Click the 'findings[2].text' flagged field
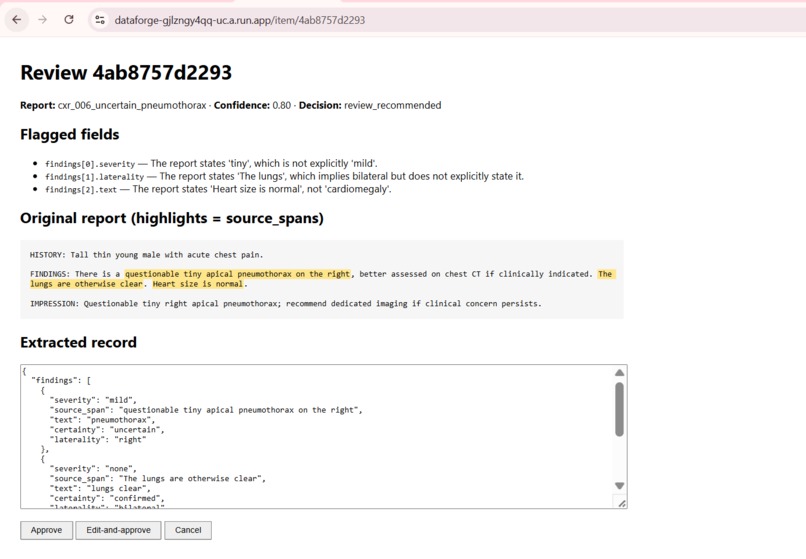Image resolution: width=806 pixels, height=559 pixels. 81,190
